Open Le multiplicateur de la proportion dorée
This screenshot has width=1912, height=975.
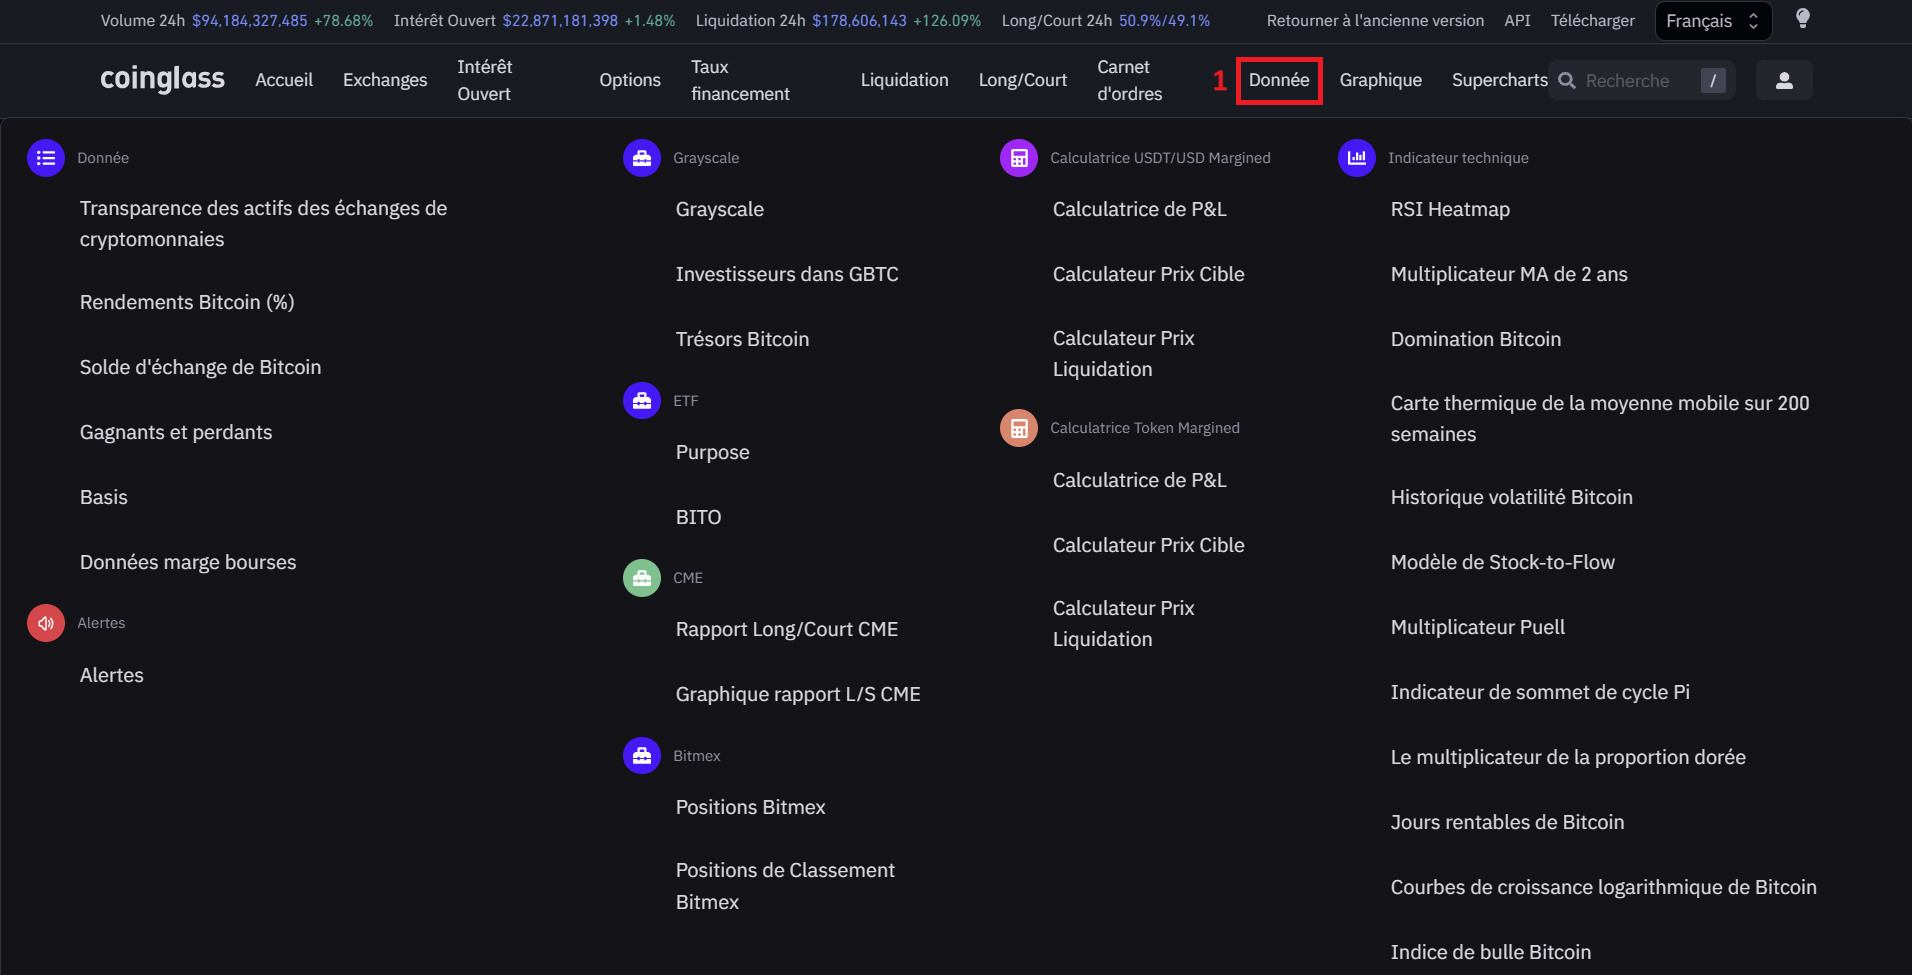pos(1568,757)
